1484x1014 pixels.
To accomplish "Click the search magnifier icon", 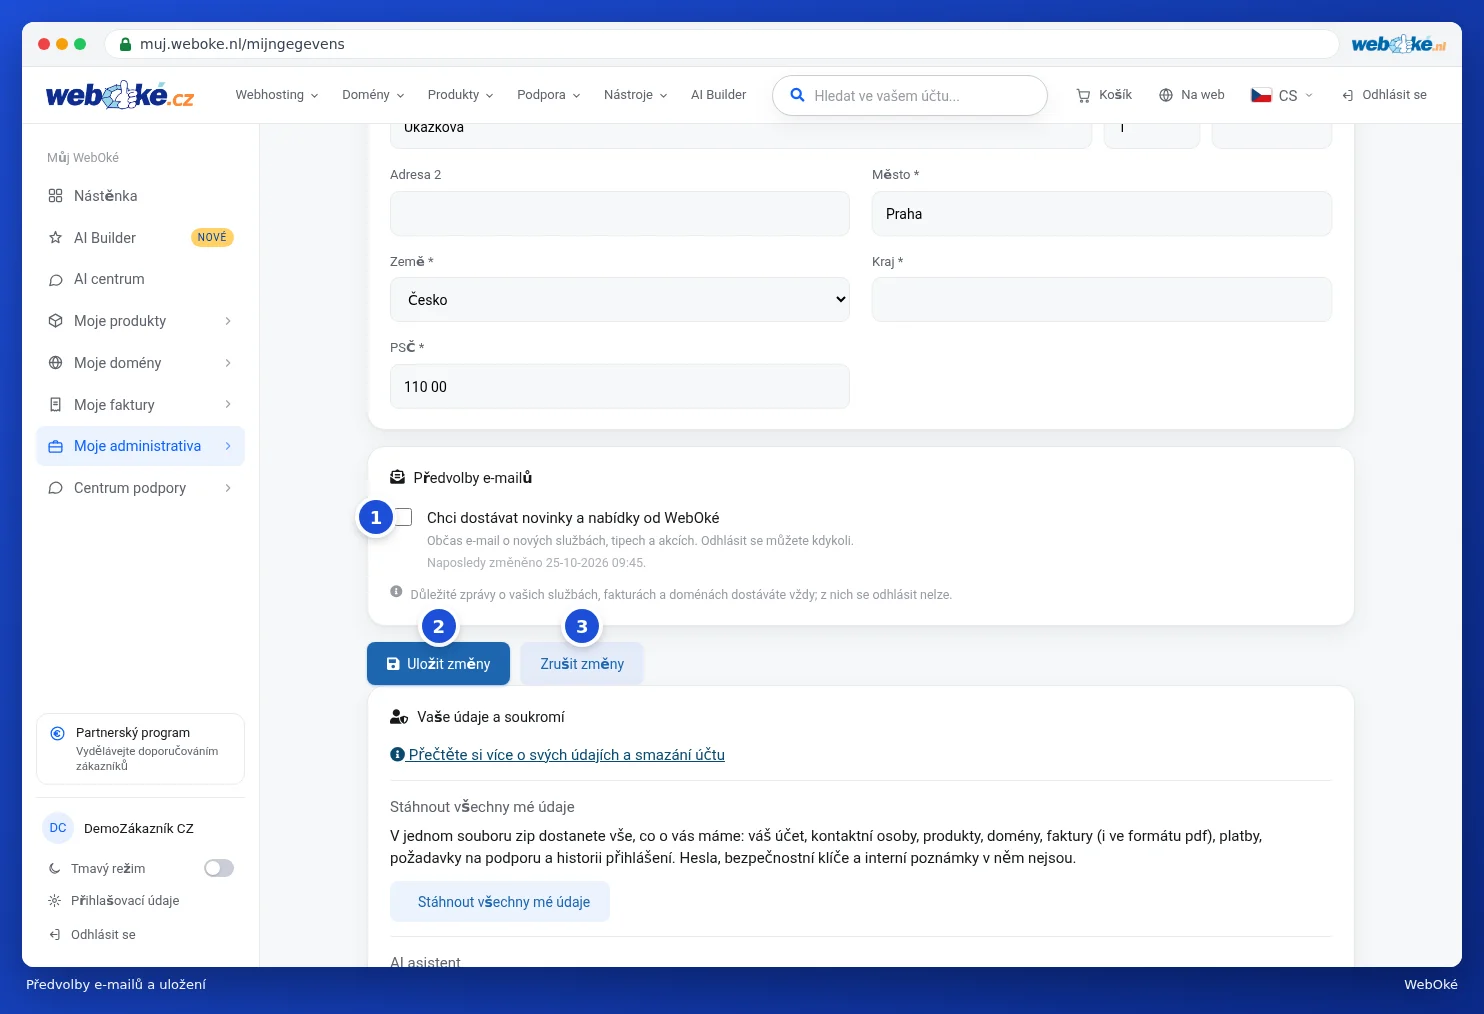I will [x=797, y=95].
